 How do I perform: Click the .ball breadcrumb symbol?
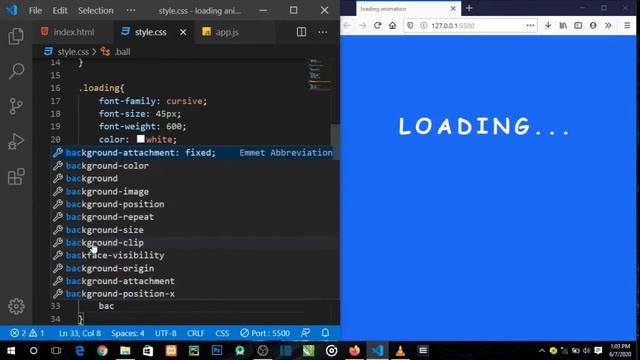122,52
